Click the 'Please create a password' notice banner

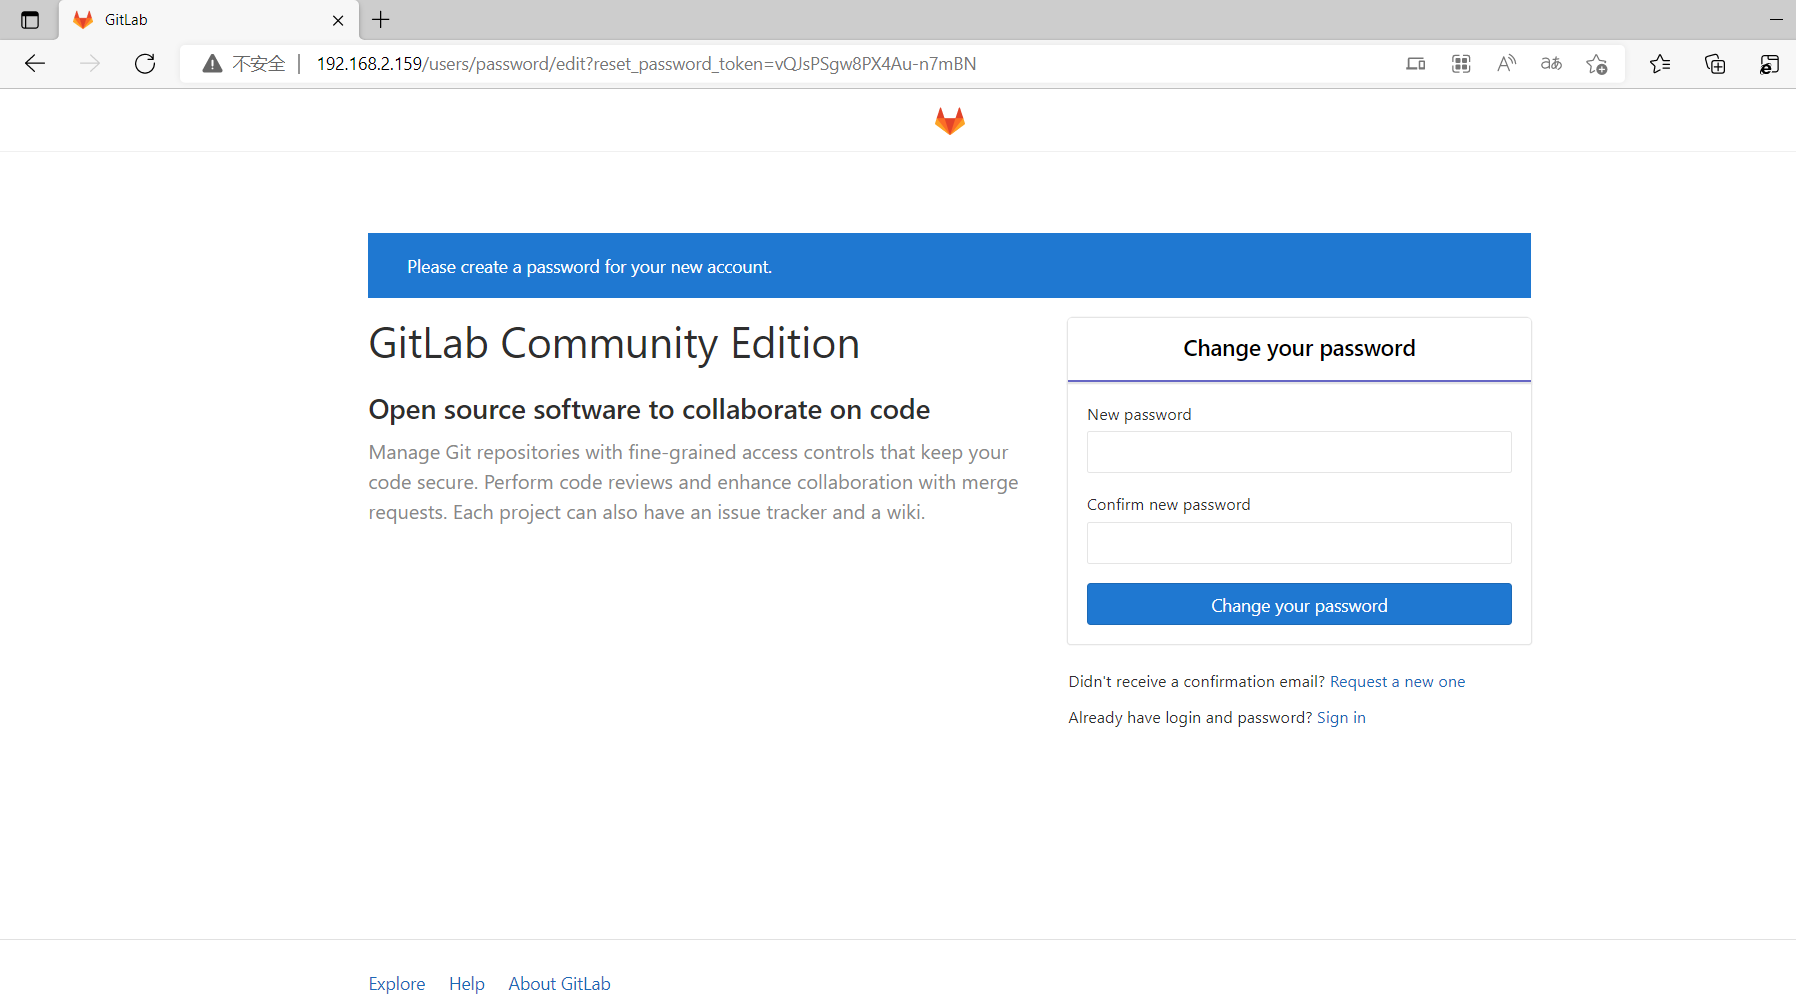coord(949,266)
